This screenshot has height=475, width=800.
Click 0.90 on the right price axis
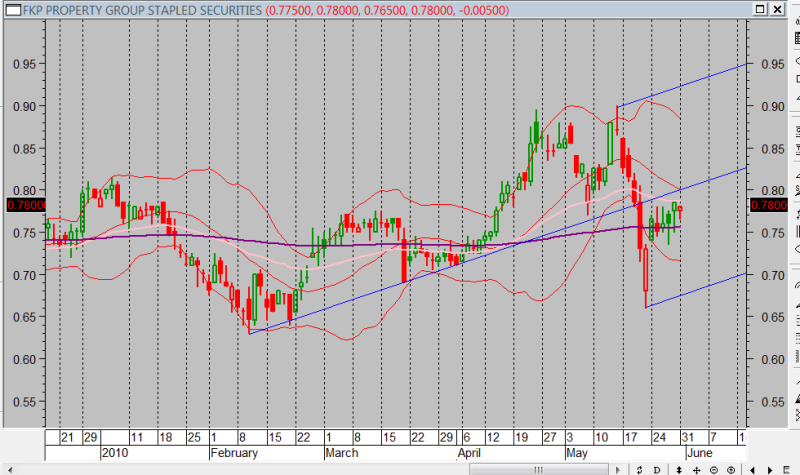pos(773,107)
